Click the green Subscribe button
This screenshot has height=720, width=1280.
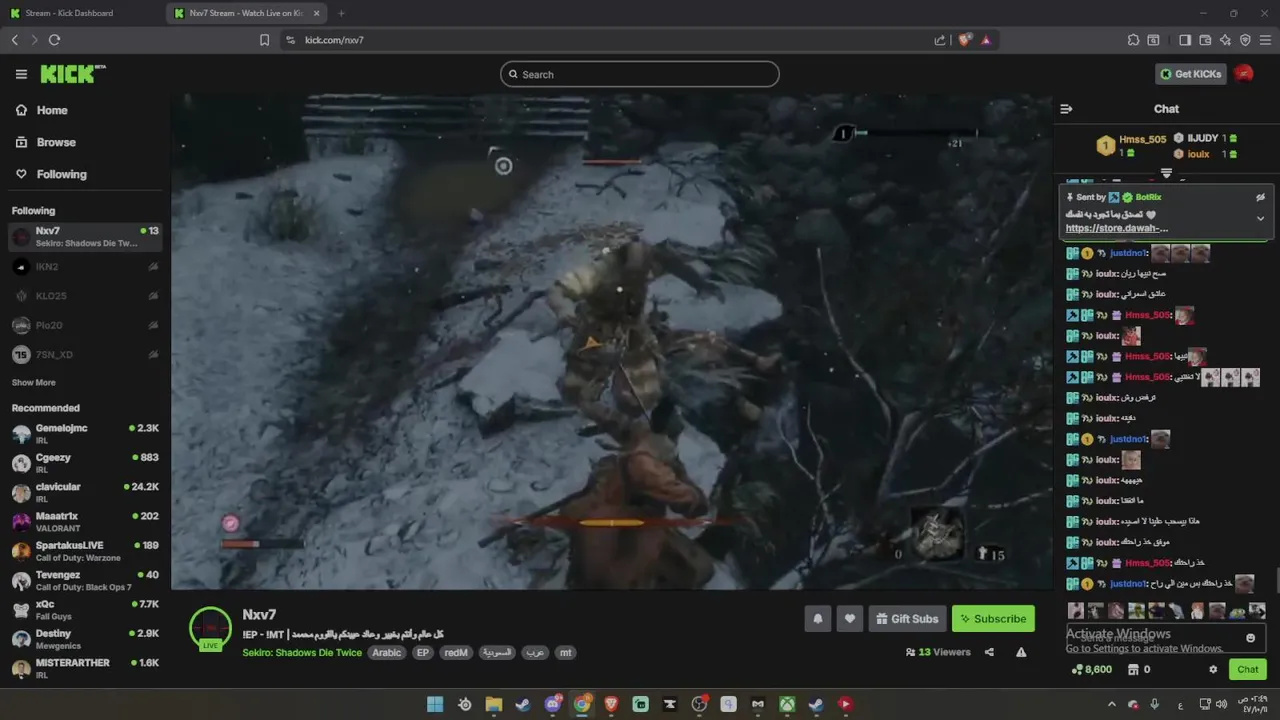[x=993, y=619]
